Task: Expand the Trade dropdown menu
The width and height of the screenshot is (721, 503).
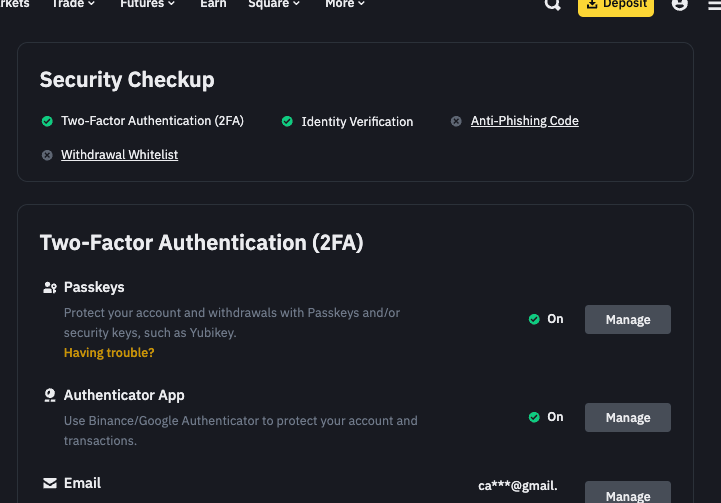Action: click(x=73, y=5)
